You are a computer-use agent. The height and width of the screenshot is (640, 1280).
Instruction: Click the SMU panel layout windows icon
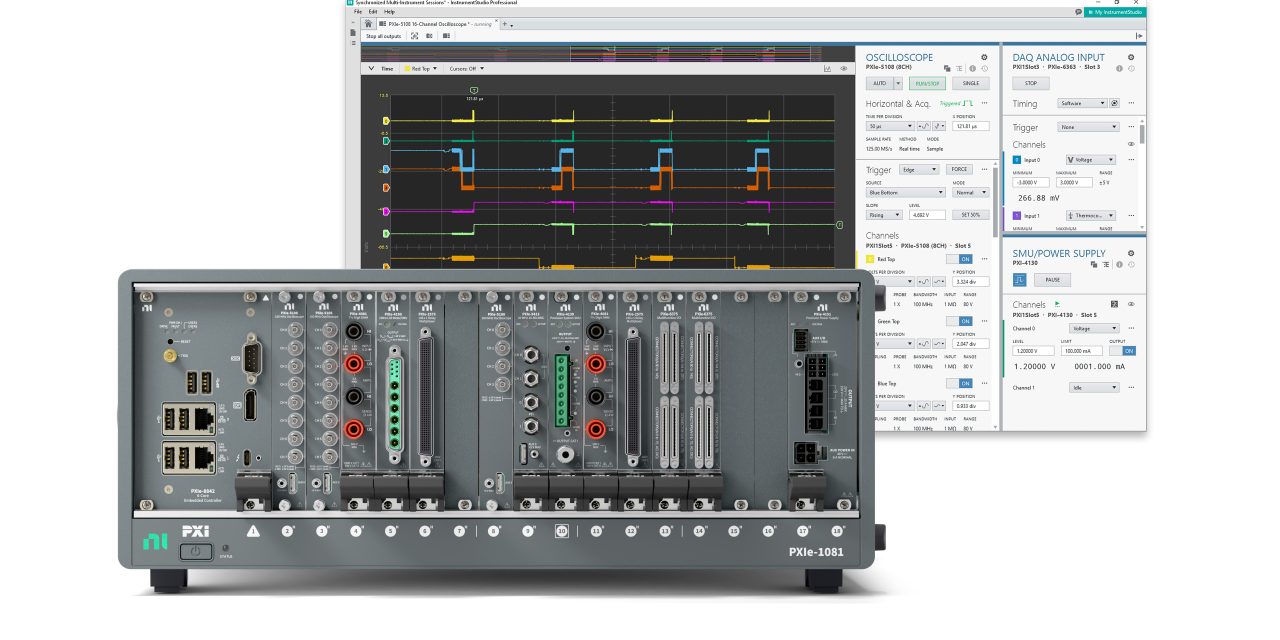(1094, 265)
